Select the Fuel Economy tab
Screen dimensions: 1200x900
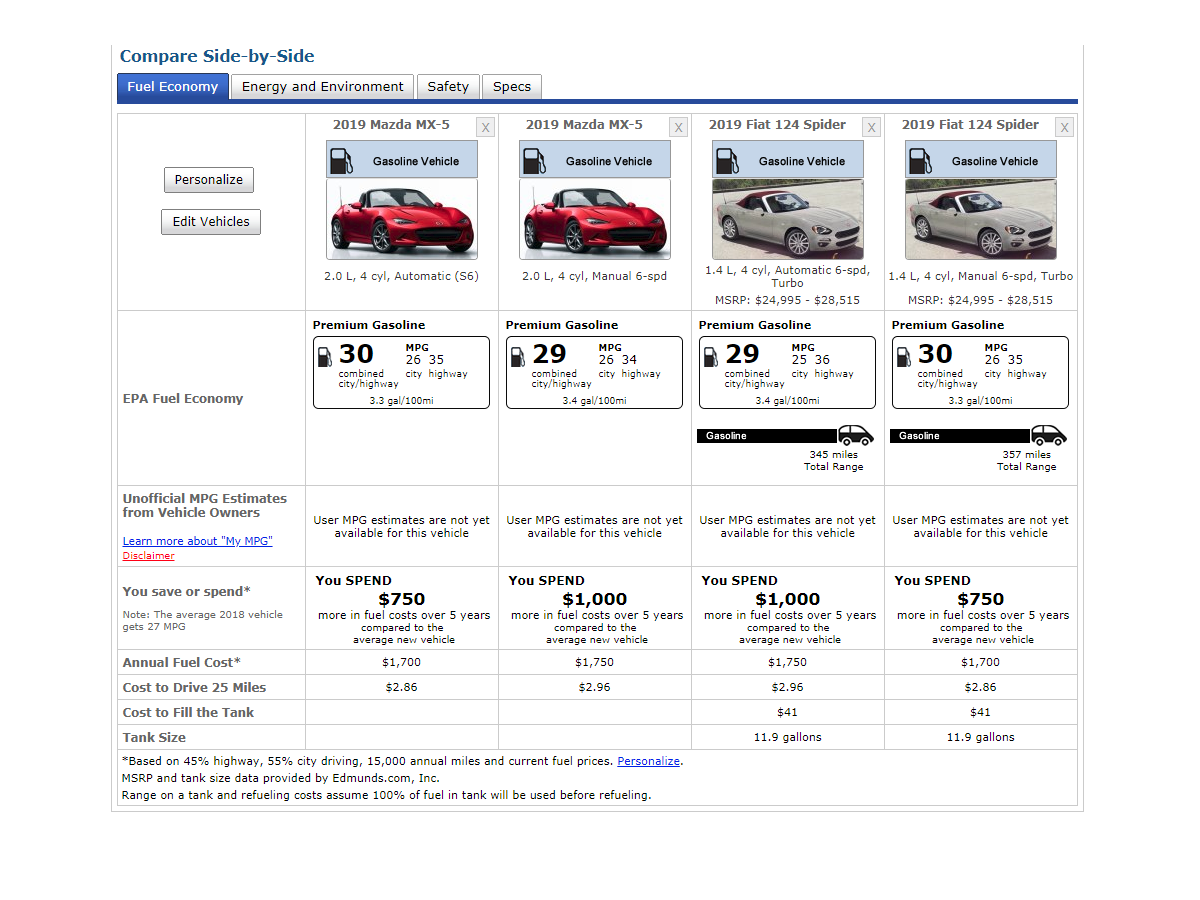tap(173, 87)
